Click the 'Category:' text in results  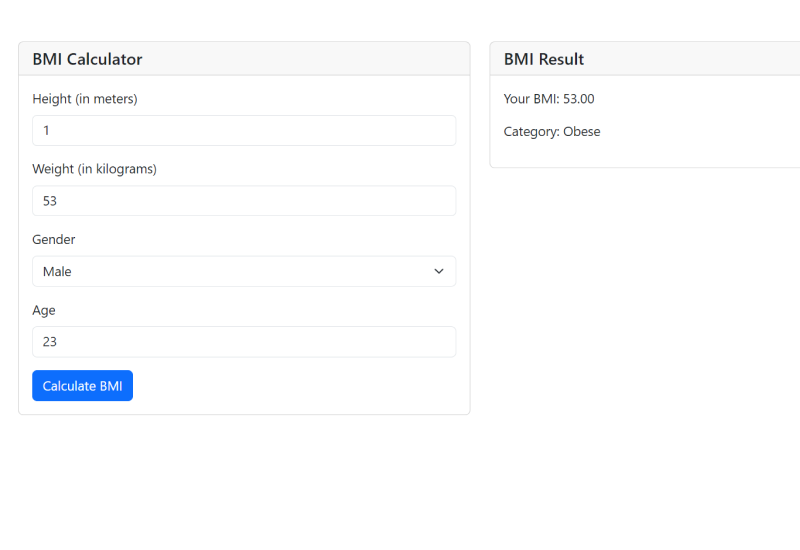click(531, 132)
